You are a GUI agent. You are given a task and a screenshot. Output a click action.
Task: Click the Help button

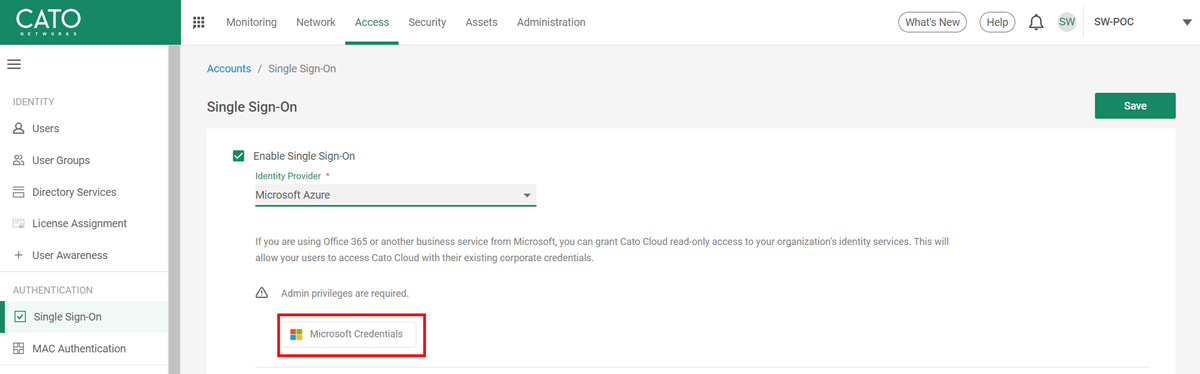point(997,22)
